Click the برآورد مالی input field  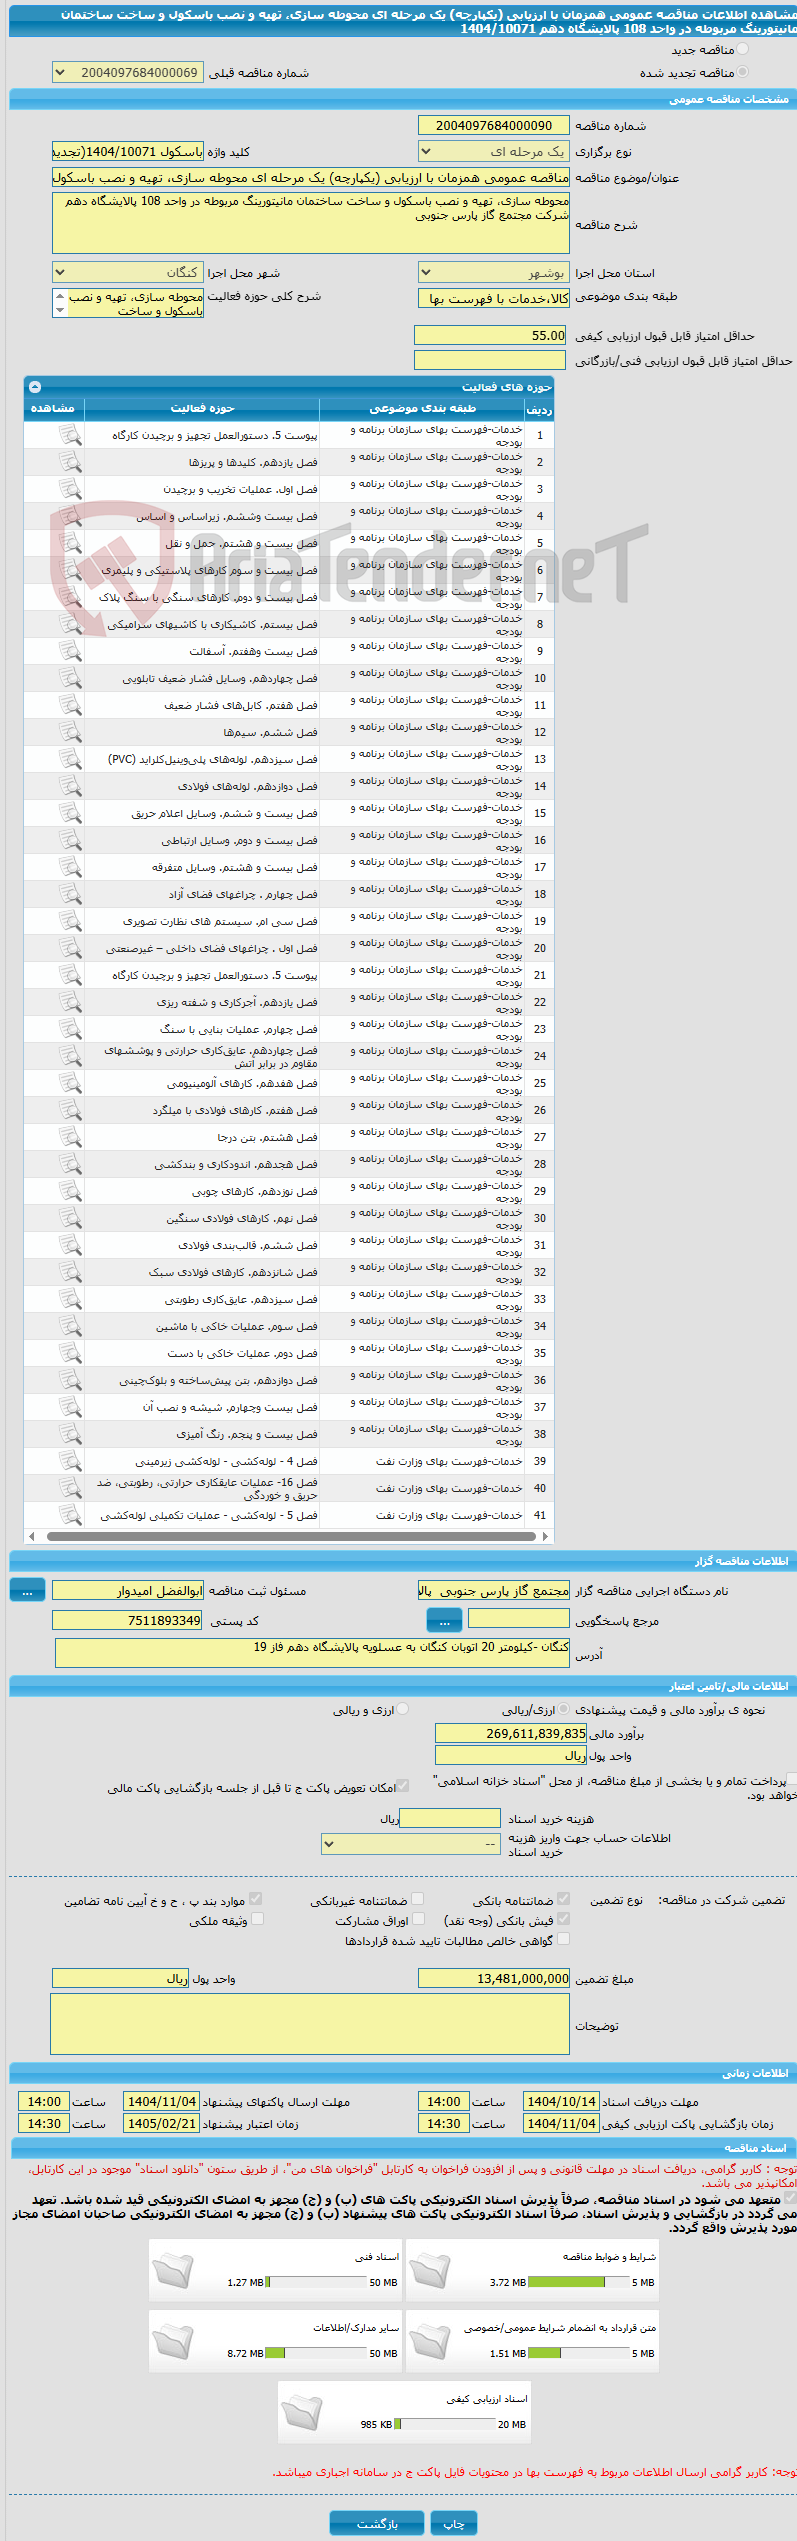[x=511, y=1733]
